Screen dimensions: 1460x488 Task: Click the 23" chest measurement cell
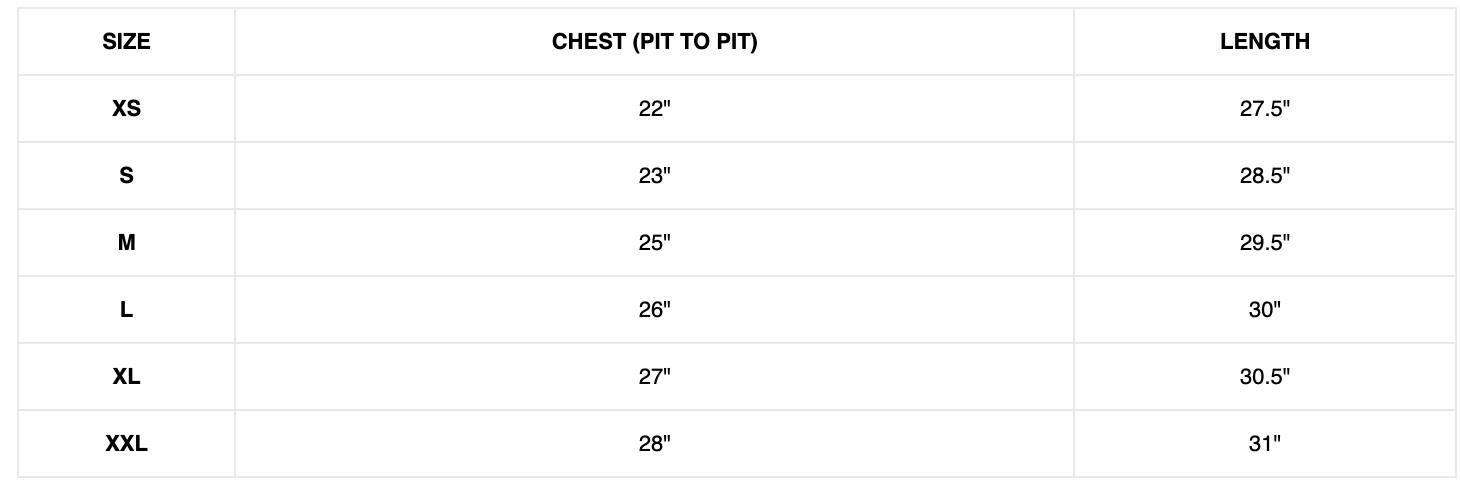click(654, 176)
